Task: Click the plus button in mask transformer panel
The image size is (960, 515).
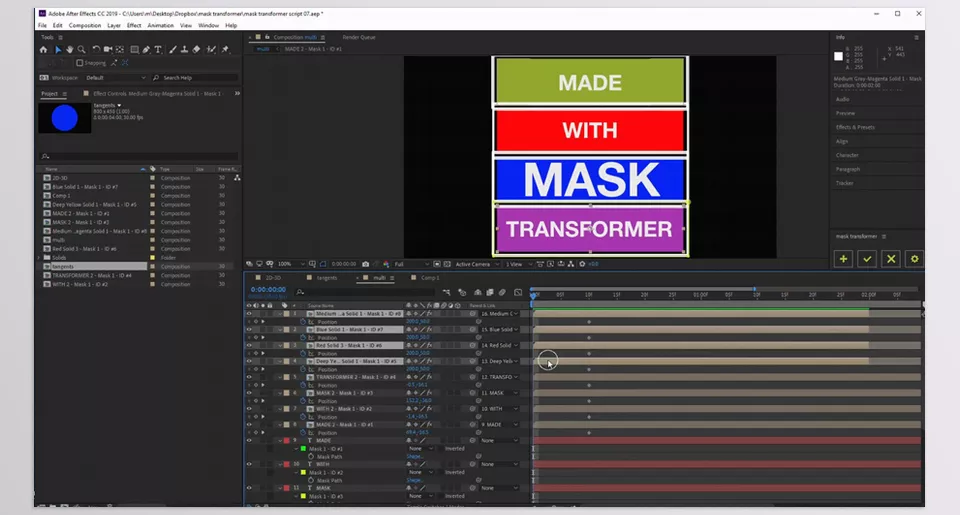Action: 843,259
